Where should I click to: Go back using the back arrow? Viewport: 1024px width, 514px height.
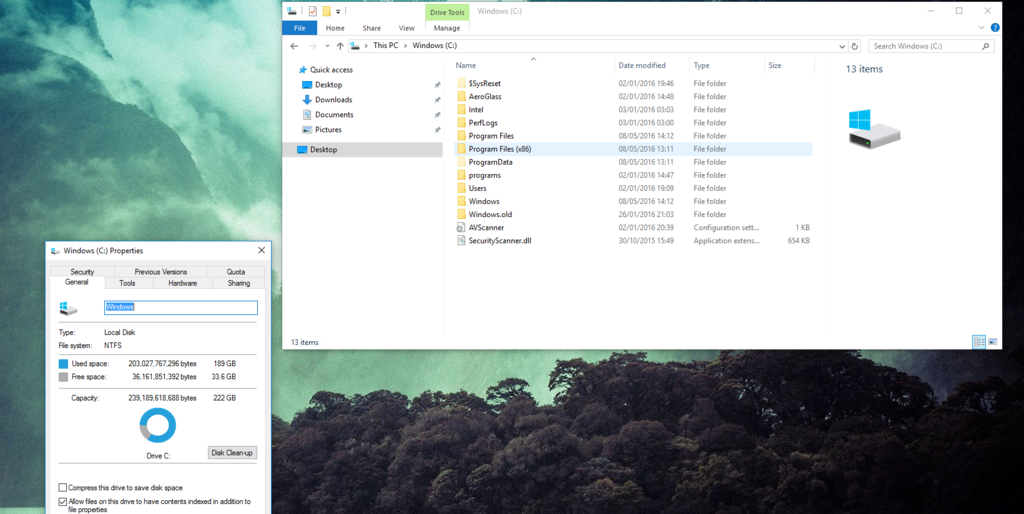click(295, 46)
